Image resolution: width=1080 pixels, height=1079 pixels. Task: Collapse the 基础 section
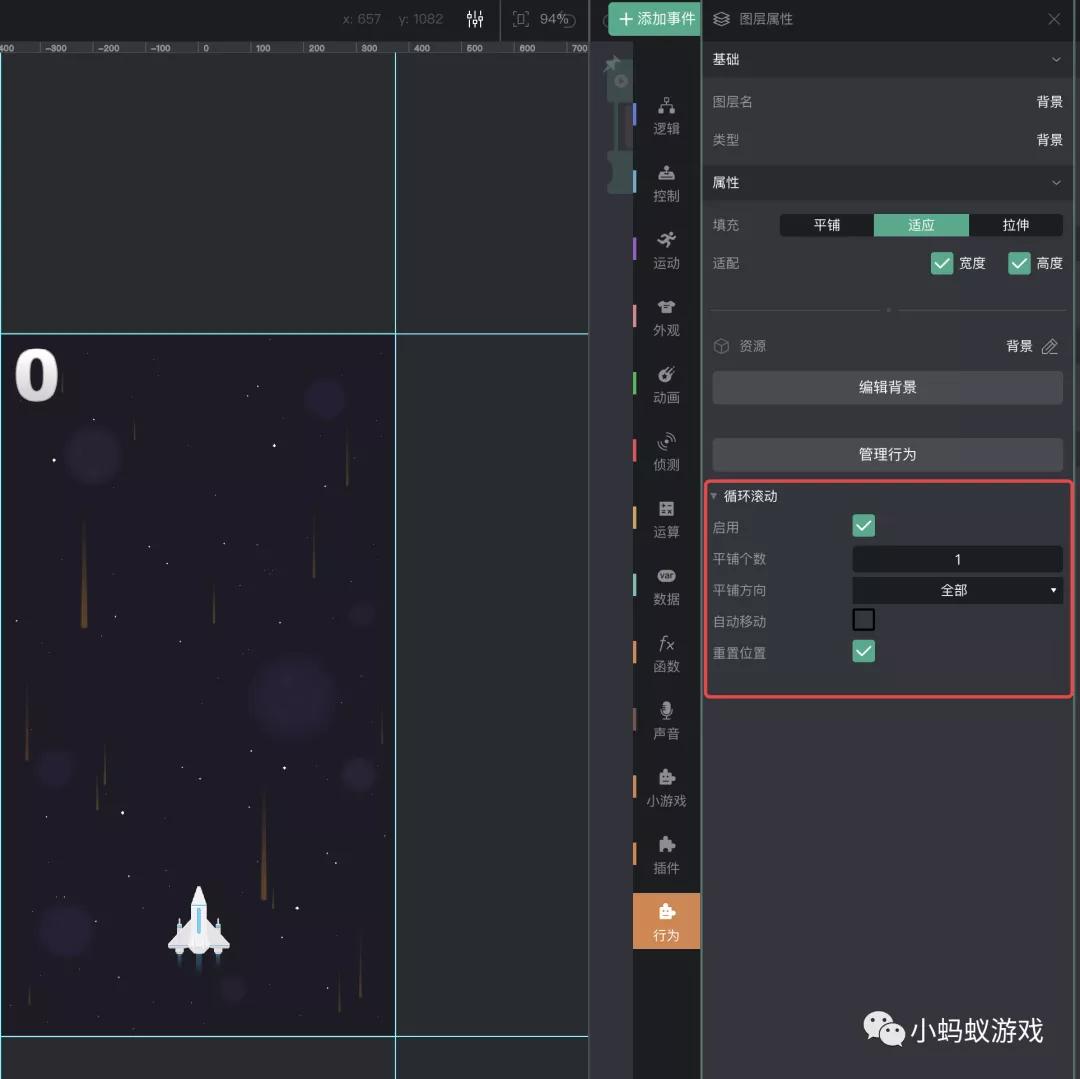coord(1055,59)
